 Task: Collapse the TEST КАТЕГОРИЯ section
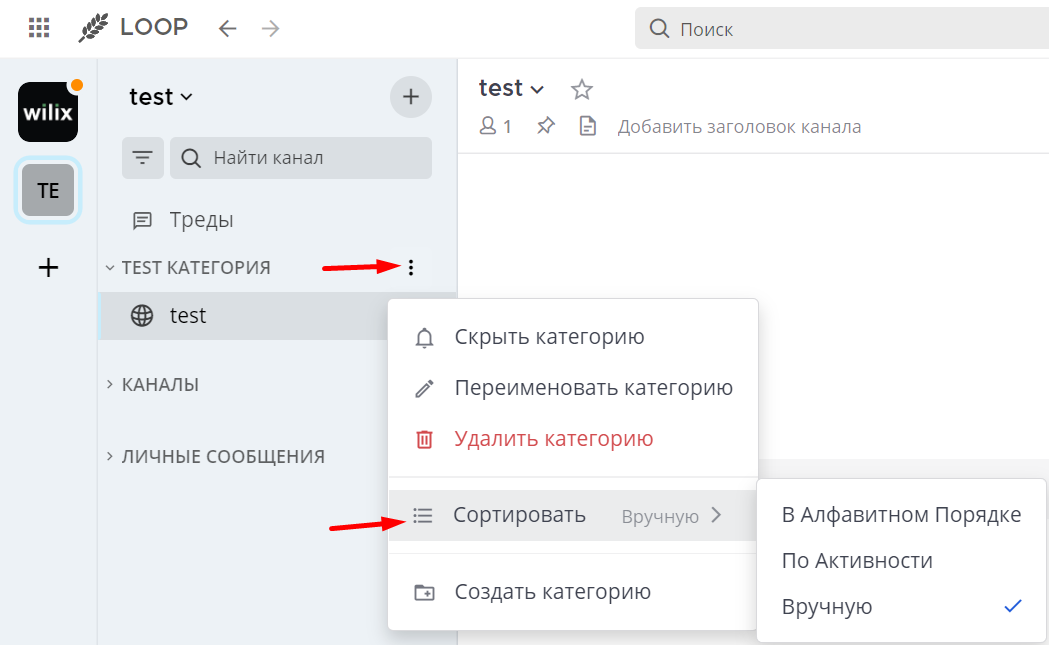coord(110,267)
